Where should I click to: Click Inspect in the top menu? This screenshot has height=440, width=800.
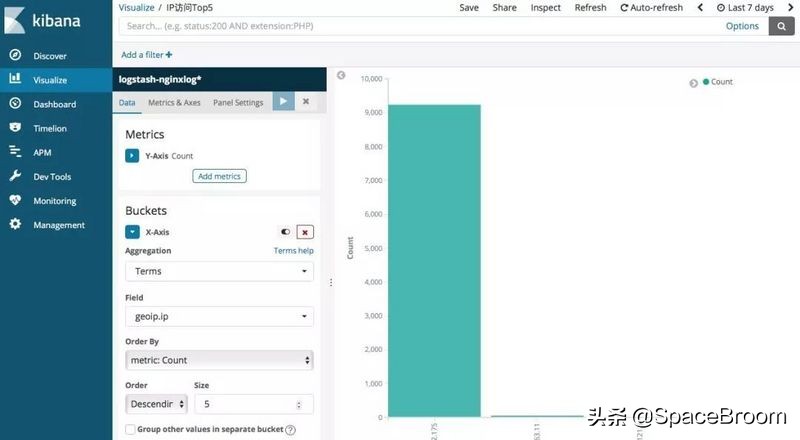click(x=545, y=8)
